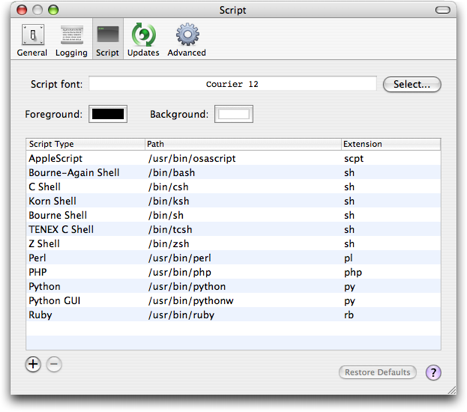Click the /usr/bin/osascript path cell
Screen dimensions: 467x412
tap(192, 158)
